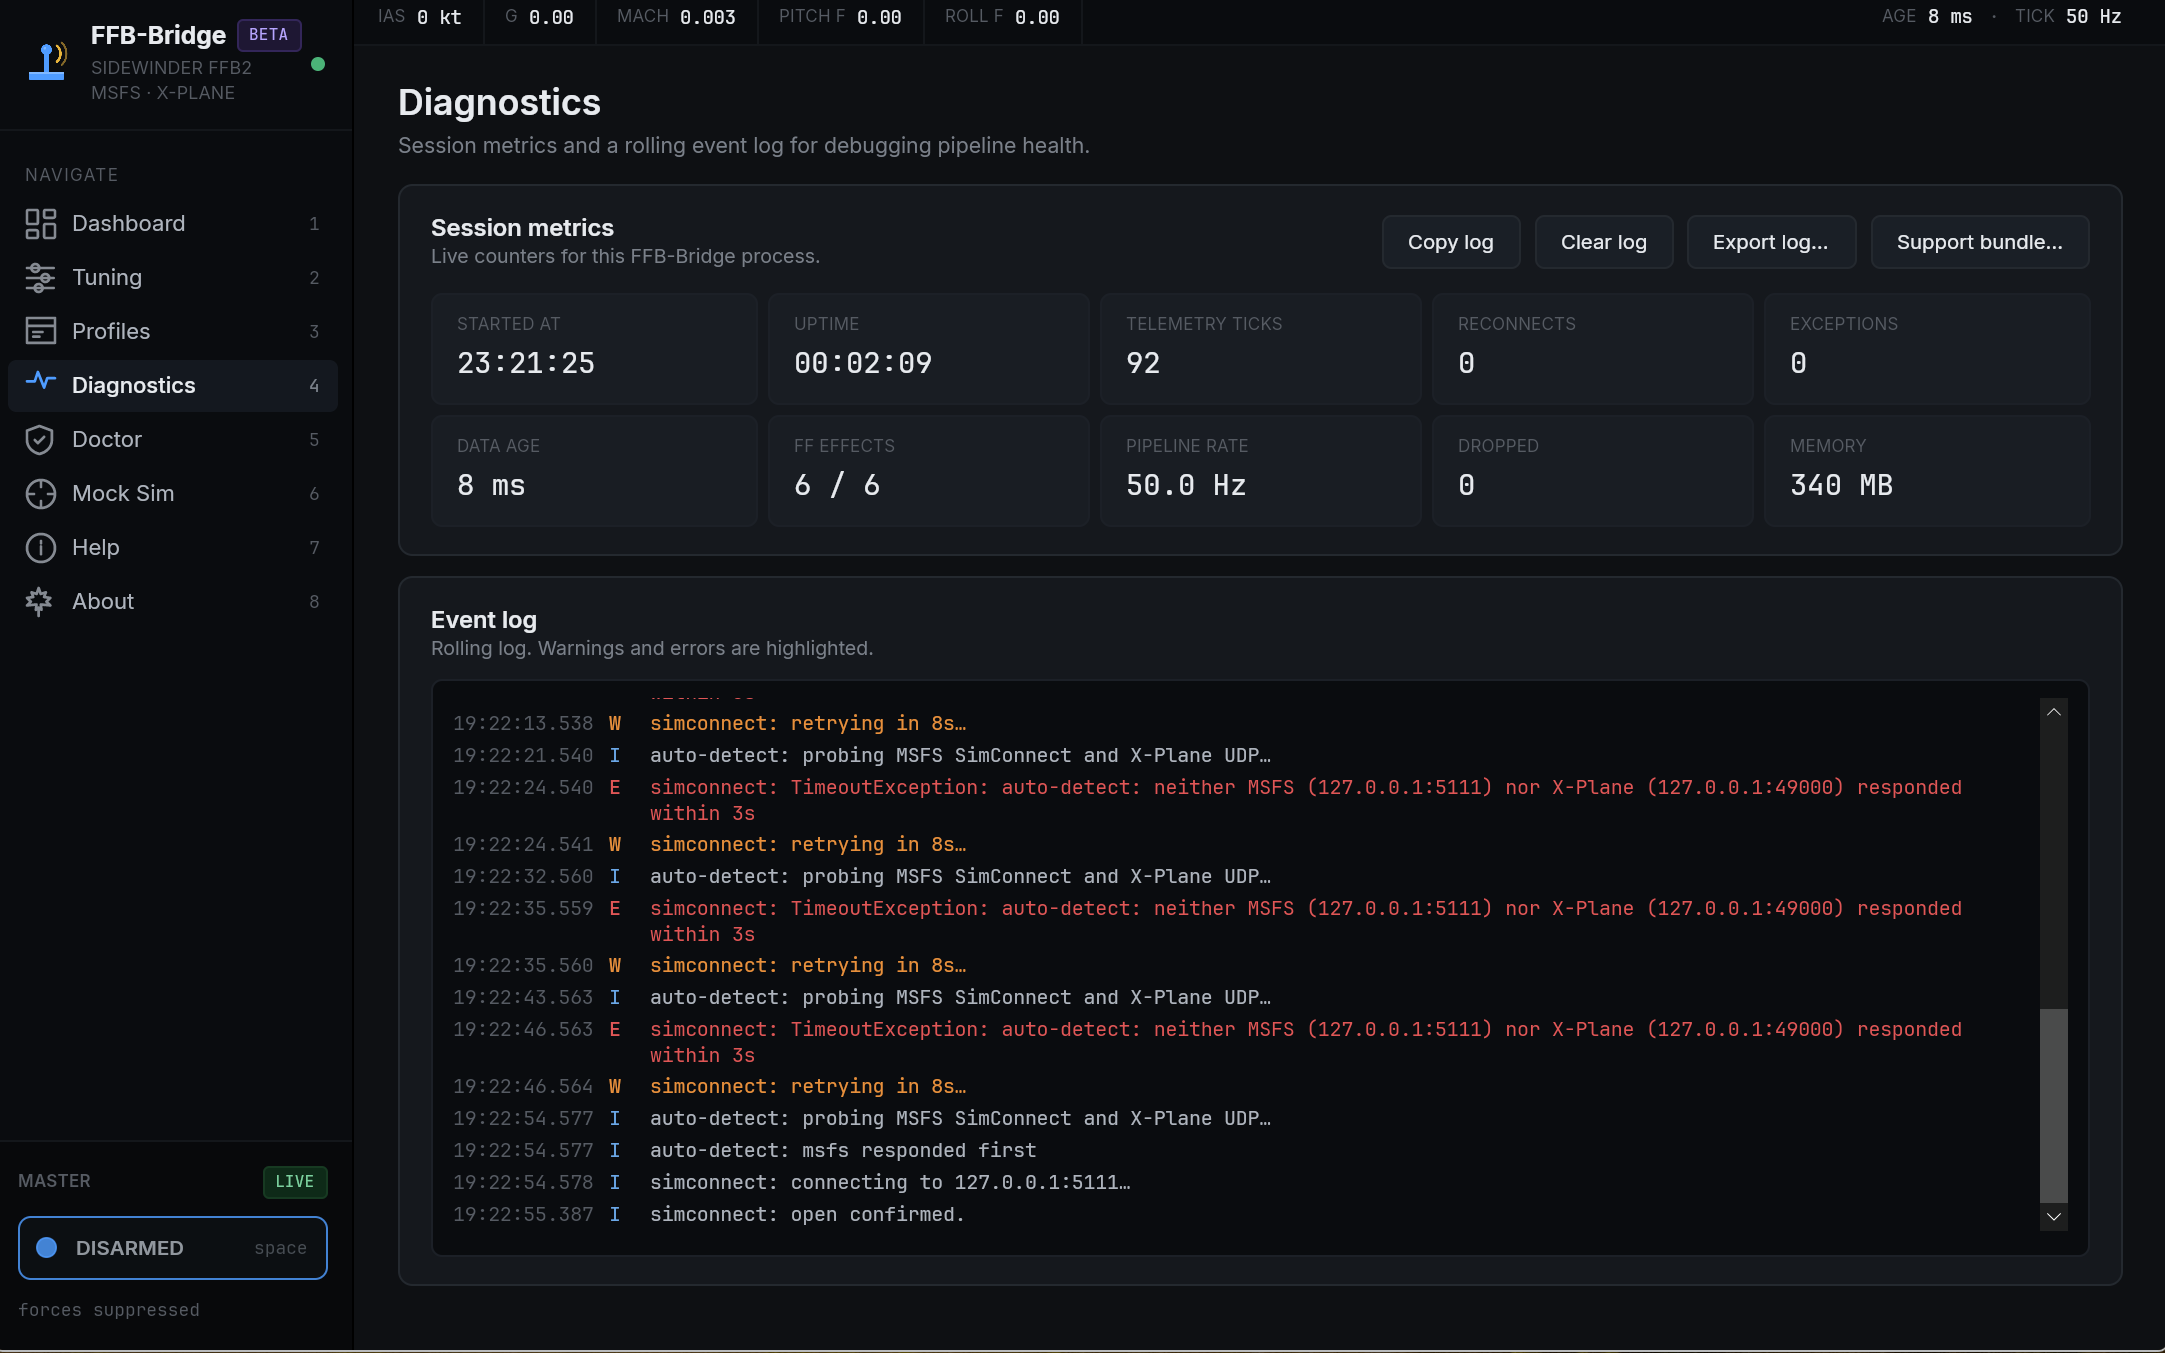Go to the Tuning page

tap(107, 278)
